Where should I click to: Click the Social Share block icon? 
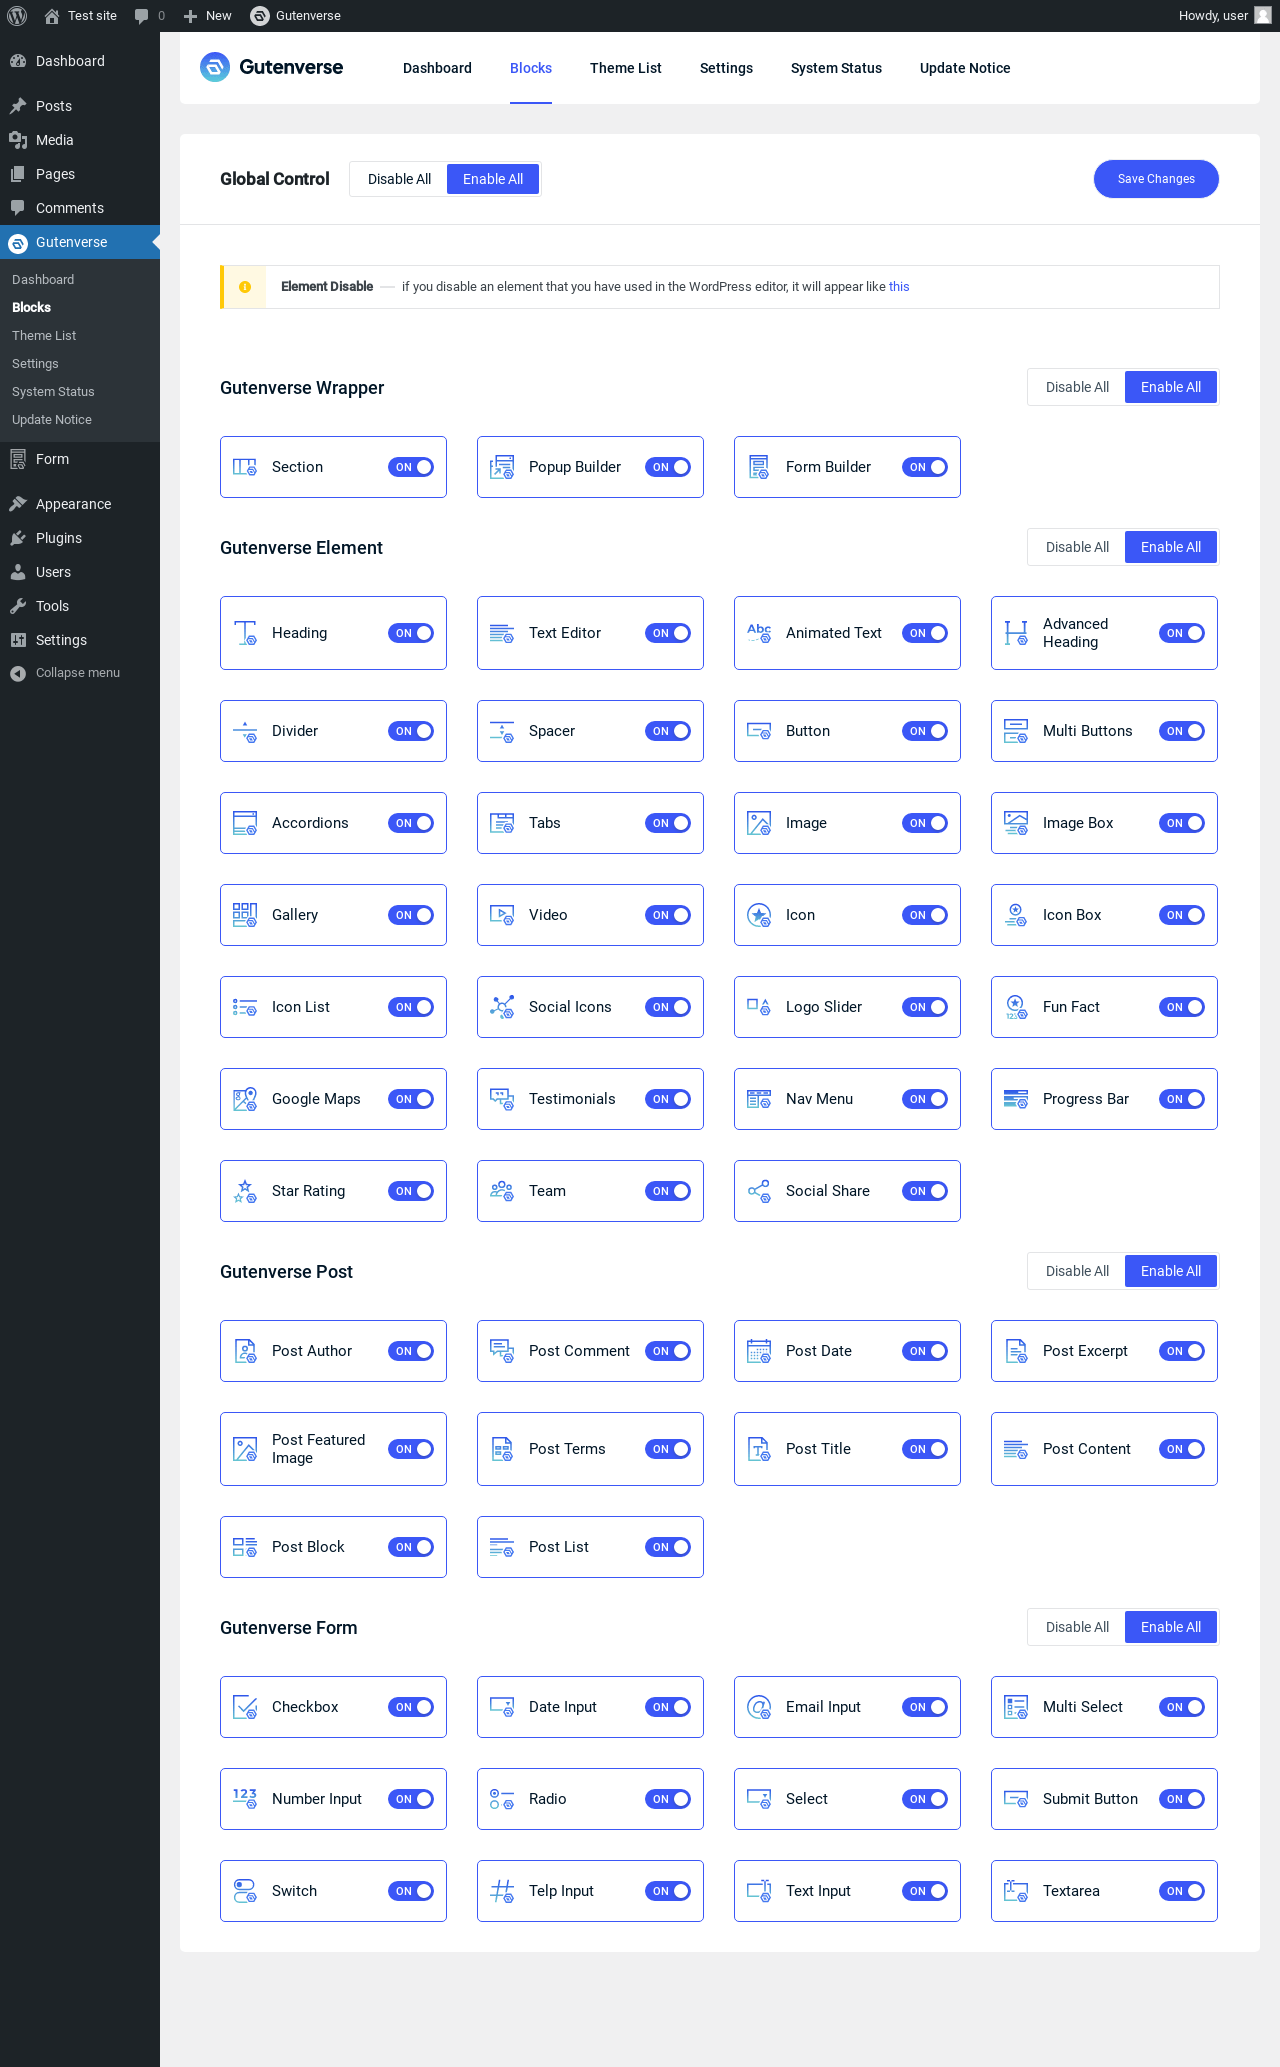click(759, 1191)
